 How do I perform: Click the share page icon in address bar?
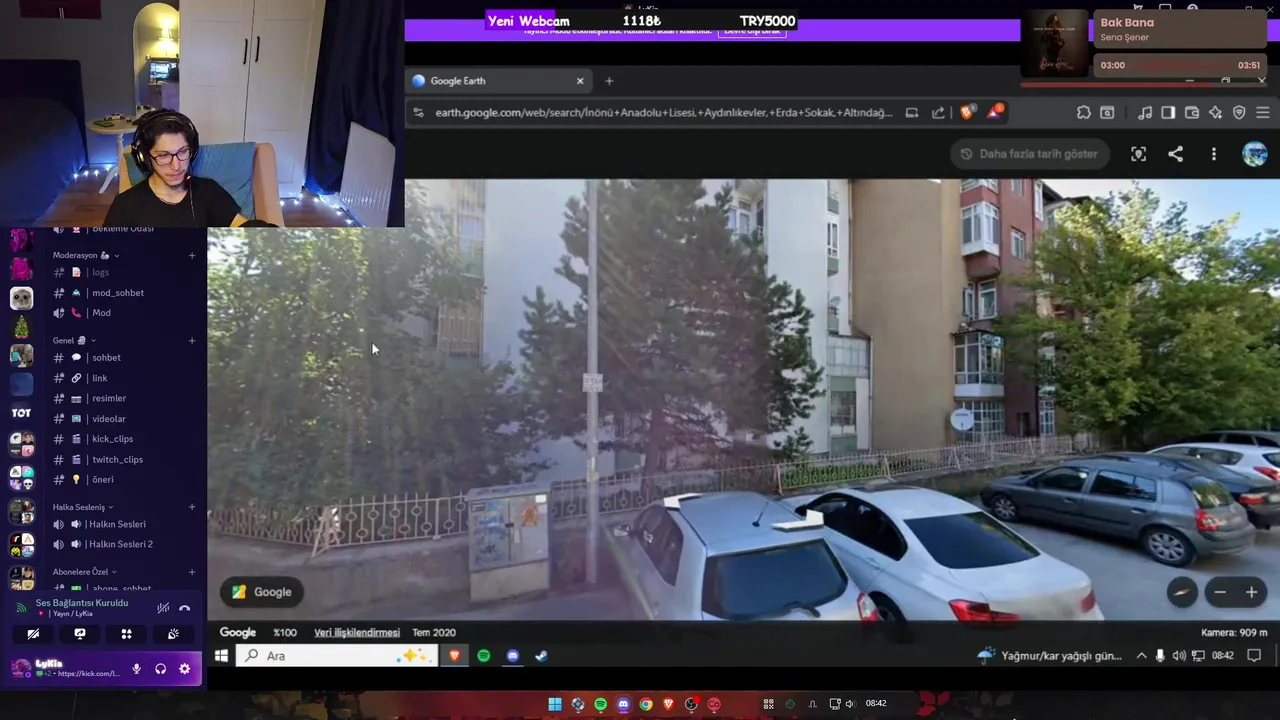938,113
